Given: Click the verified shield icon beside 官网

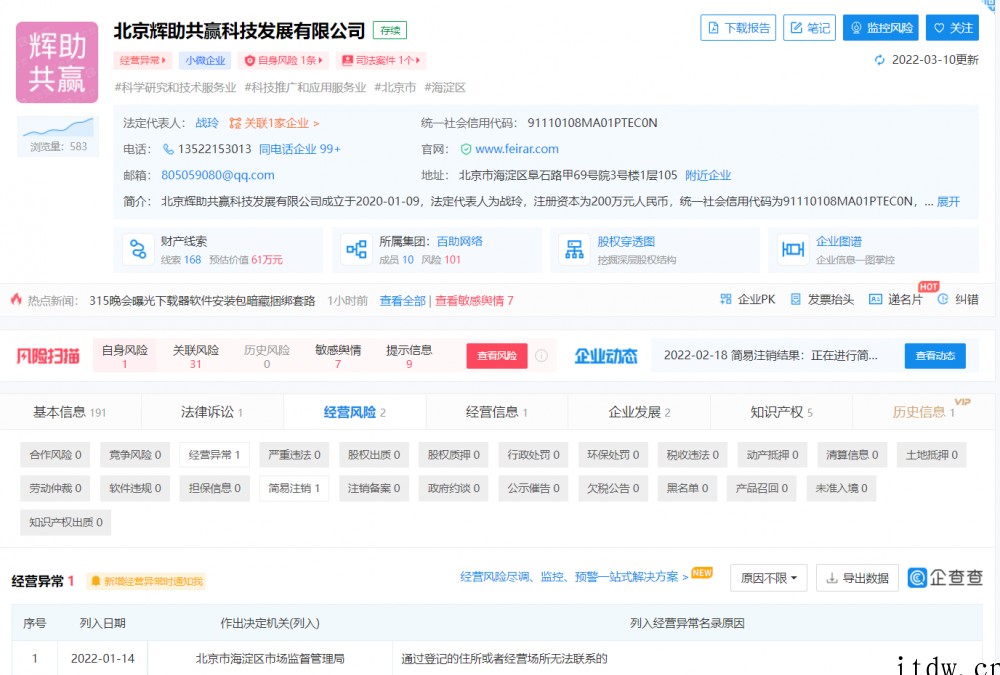Looking at the screenshot, I should tap(466, 149).
